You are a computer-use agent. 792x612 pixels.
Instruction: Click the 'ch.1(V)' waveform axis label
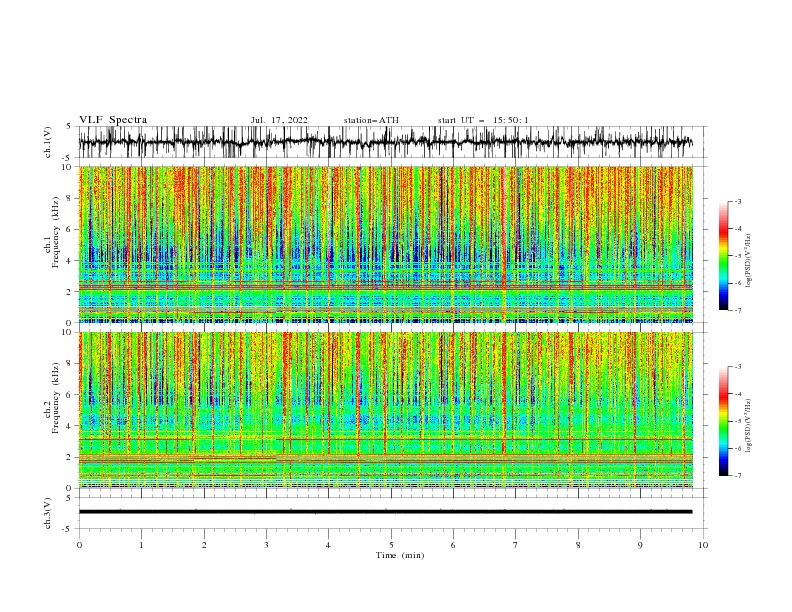pyautogui.click(x=48, y=142)
